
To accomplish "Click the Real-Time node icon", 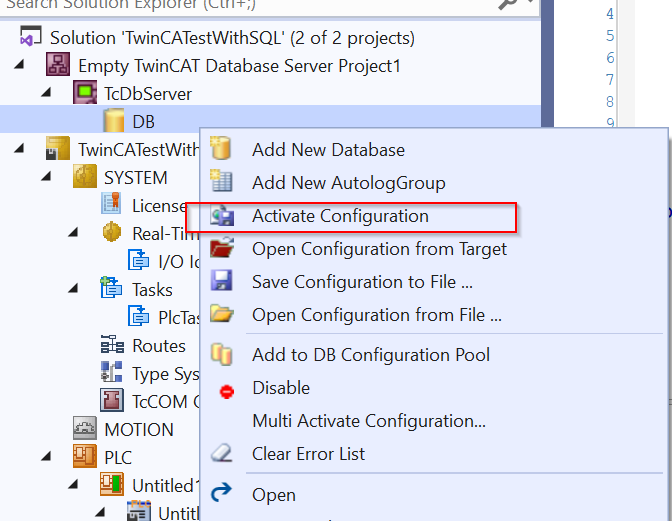I will pos(112,232).
